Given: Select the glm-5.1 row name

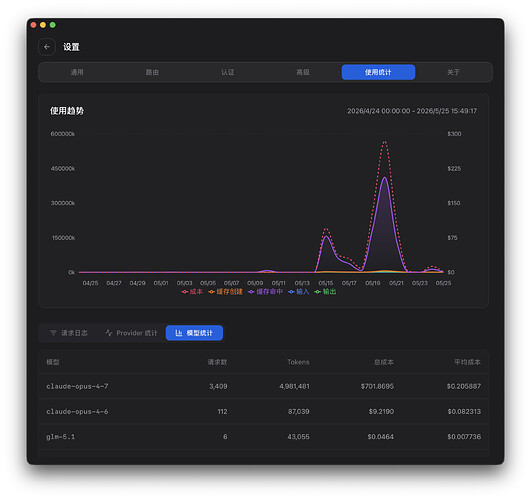Looking at the screenshot, I should click(60, 437).
